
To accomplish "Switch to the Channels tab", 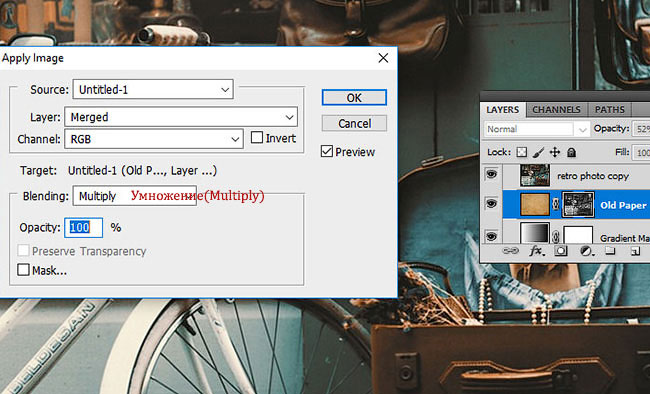I will click(556, 110).
